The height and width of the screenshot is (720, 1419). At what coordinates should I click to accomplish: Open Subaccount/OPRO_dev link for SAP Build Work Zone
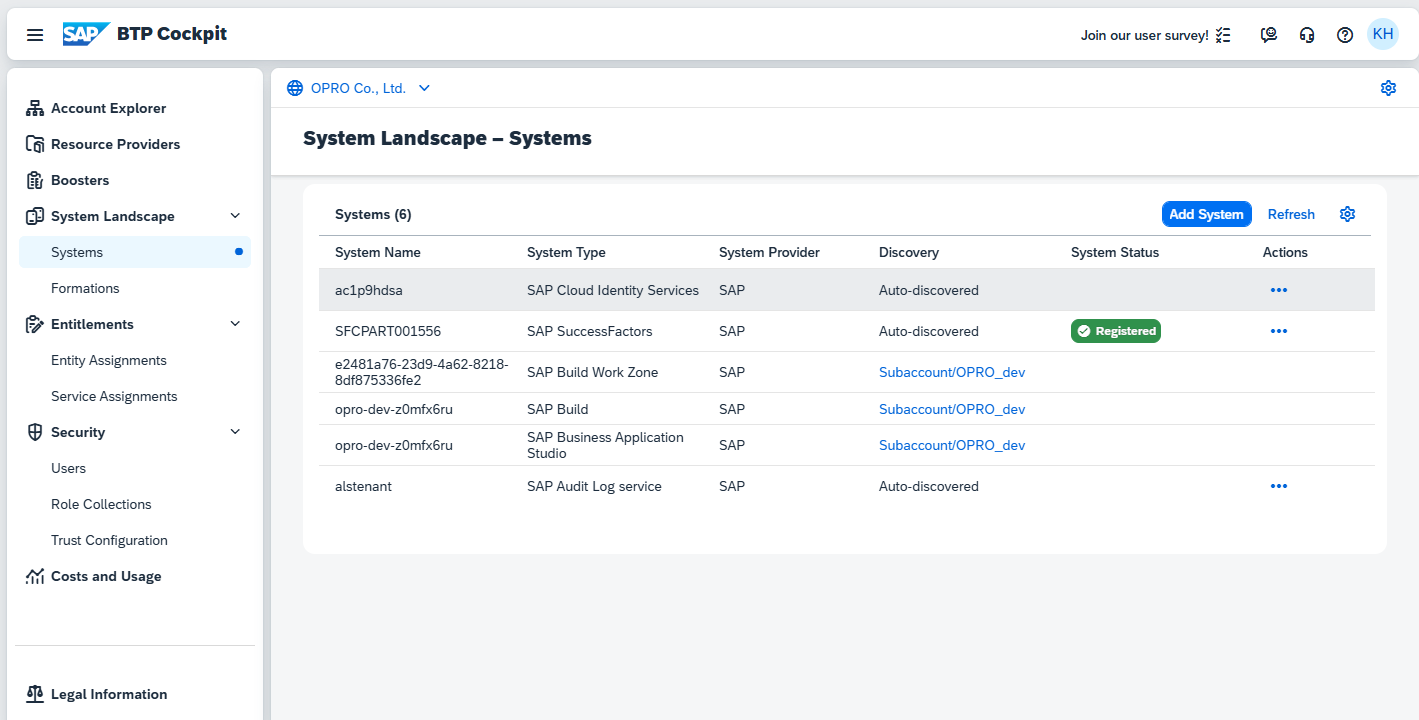coord(952,372)
